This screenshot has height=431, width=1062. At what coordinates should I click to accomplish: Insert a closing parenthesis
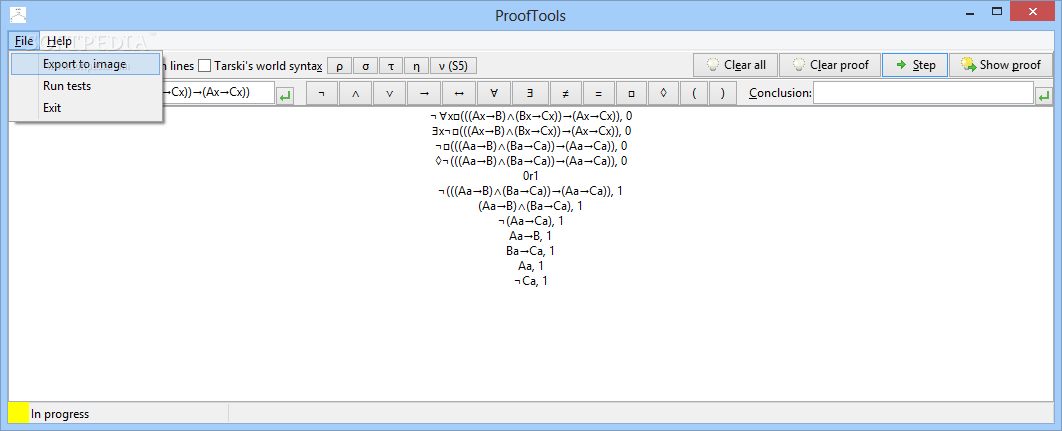pyautogui.click(x=723, y=94)
